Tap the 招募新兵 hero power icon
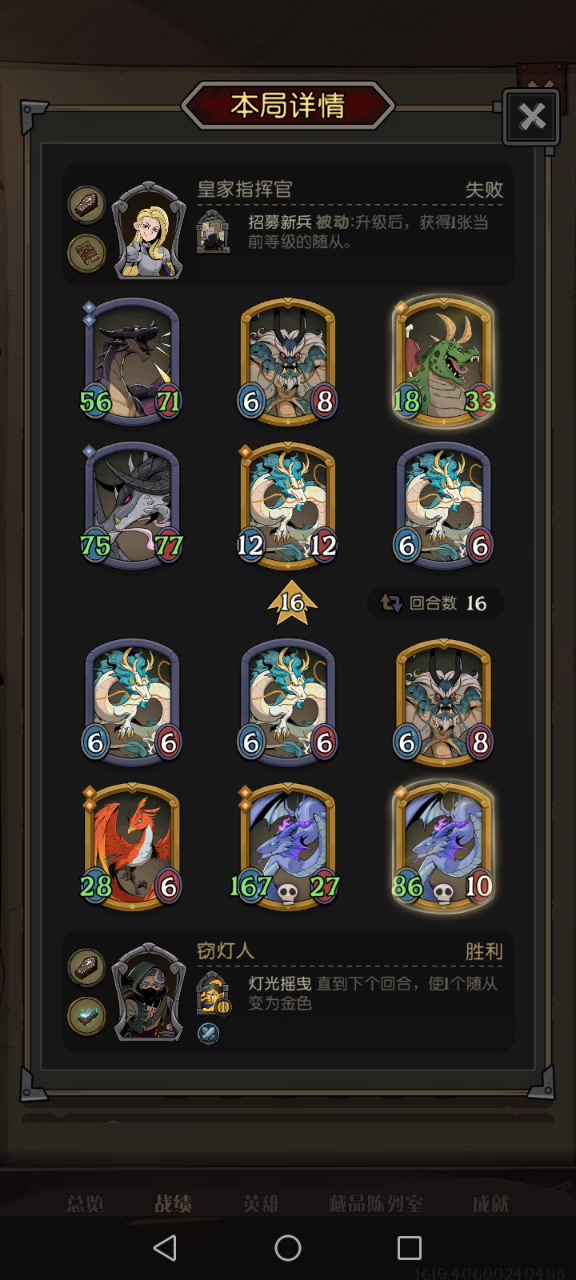Image resolution: width=576 pixels, height=1280 pixels. [x=213, y=231]
